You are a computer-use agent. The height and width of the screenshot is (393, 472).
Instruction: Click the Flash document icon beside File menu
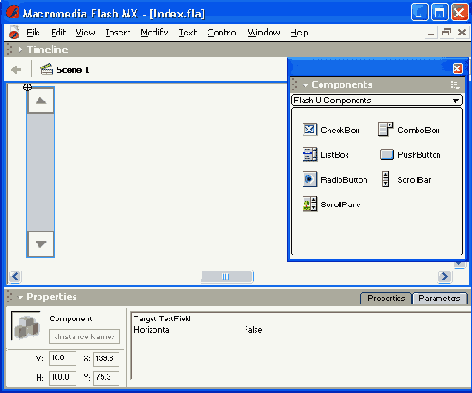pos(14,32)
